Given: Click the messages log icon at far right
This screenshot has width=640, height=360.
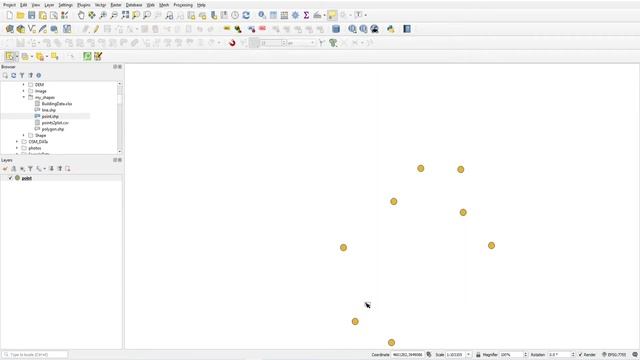Looking at the screenshot, I should [635, 355].
